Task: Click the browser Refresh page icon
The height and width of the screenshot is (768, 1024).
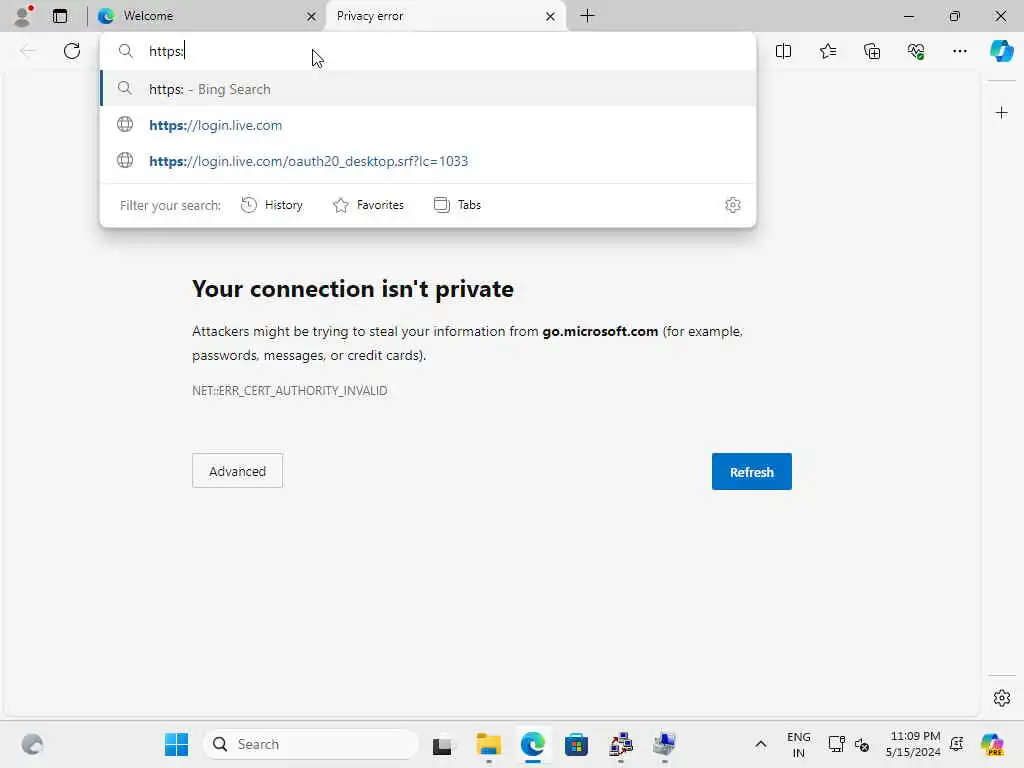Action: pos(72,51)
